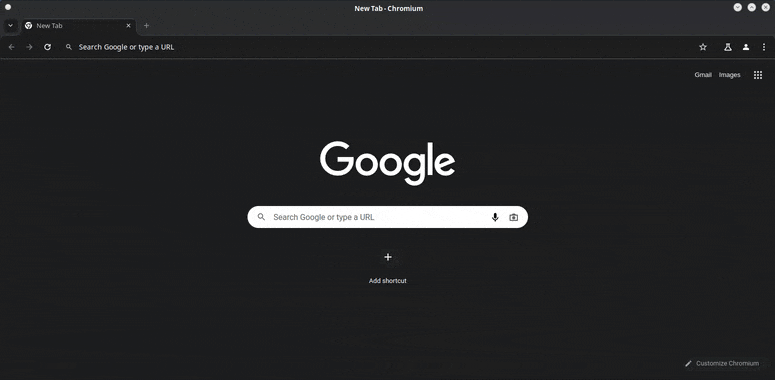Open a new tab with plus button
The height and width of the screenshot is (380, 775).
pyautogui.click(x=146, y=26)
